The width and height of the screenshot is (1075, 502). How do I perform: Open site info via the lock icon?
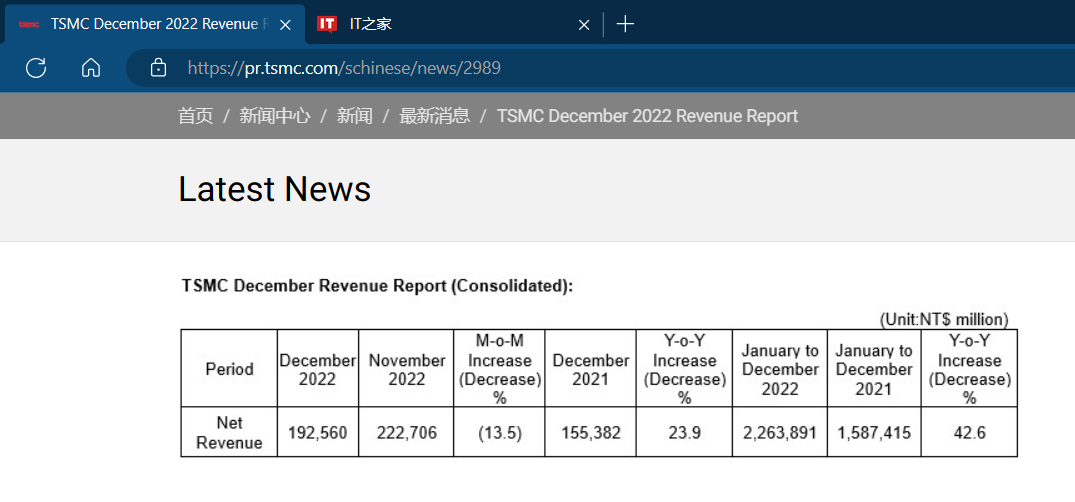[157, 68]
